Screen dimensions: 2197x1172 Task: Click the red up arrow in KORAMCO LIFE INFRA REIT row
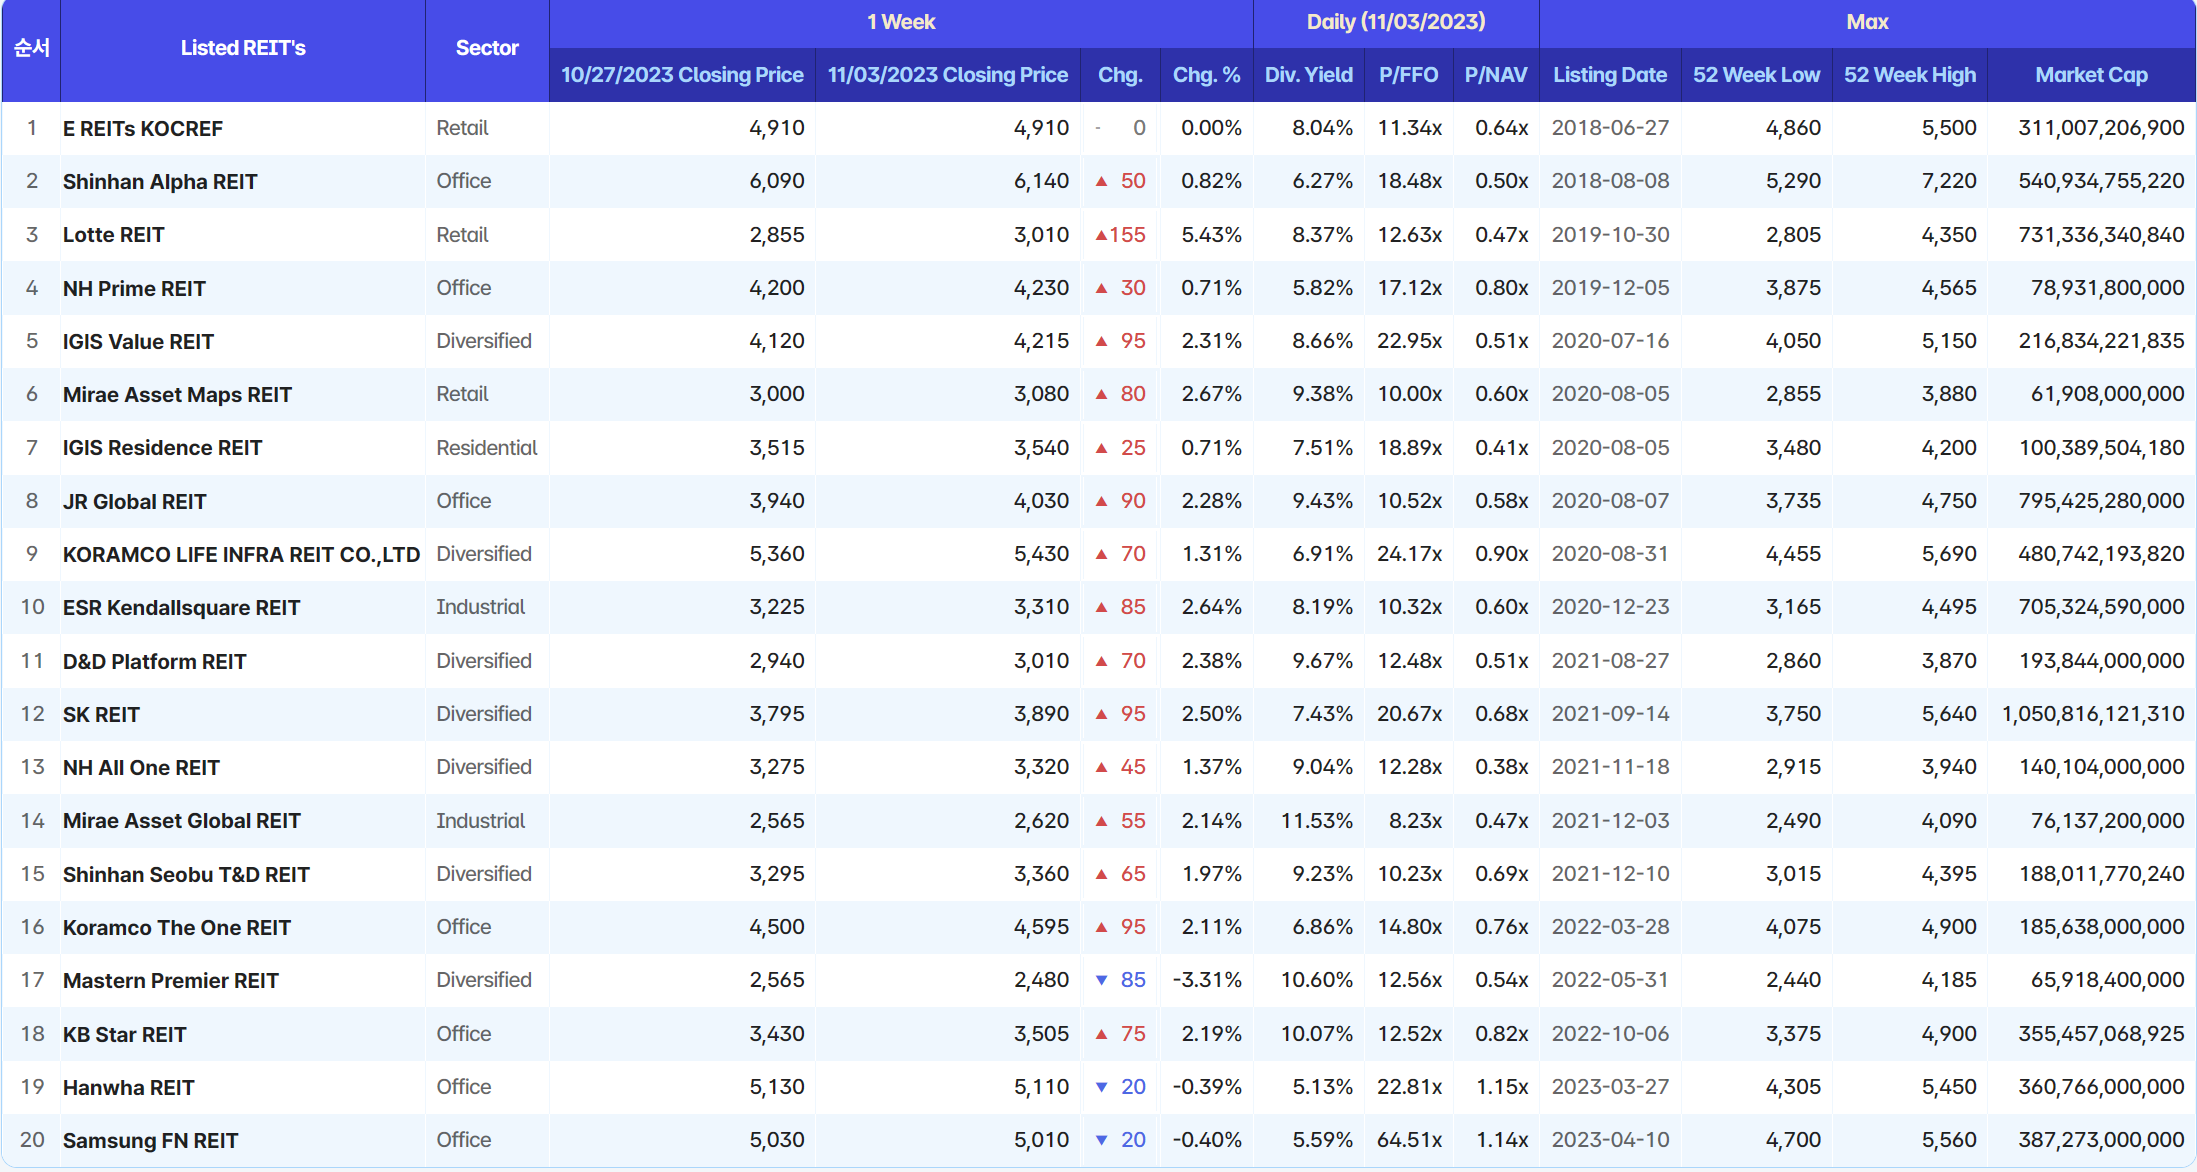[x=1101, y=554]
